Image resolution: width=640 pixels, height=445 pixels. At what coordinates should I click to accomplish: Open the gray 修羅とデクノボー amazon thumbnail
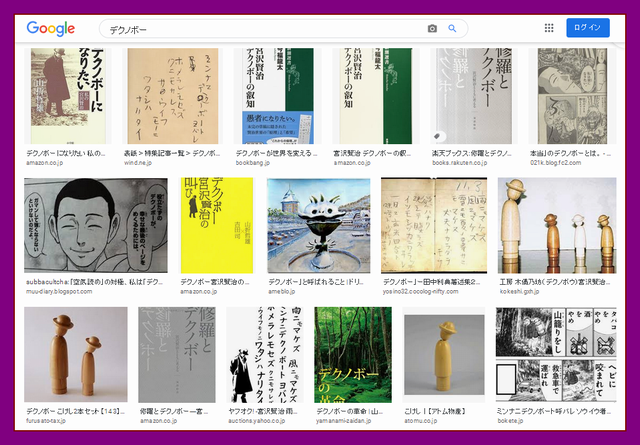(177, 355)
